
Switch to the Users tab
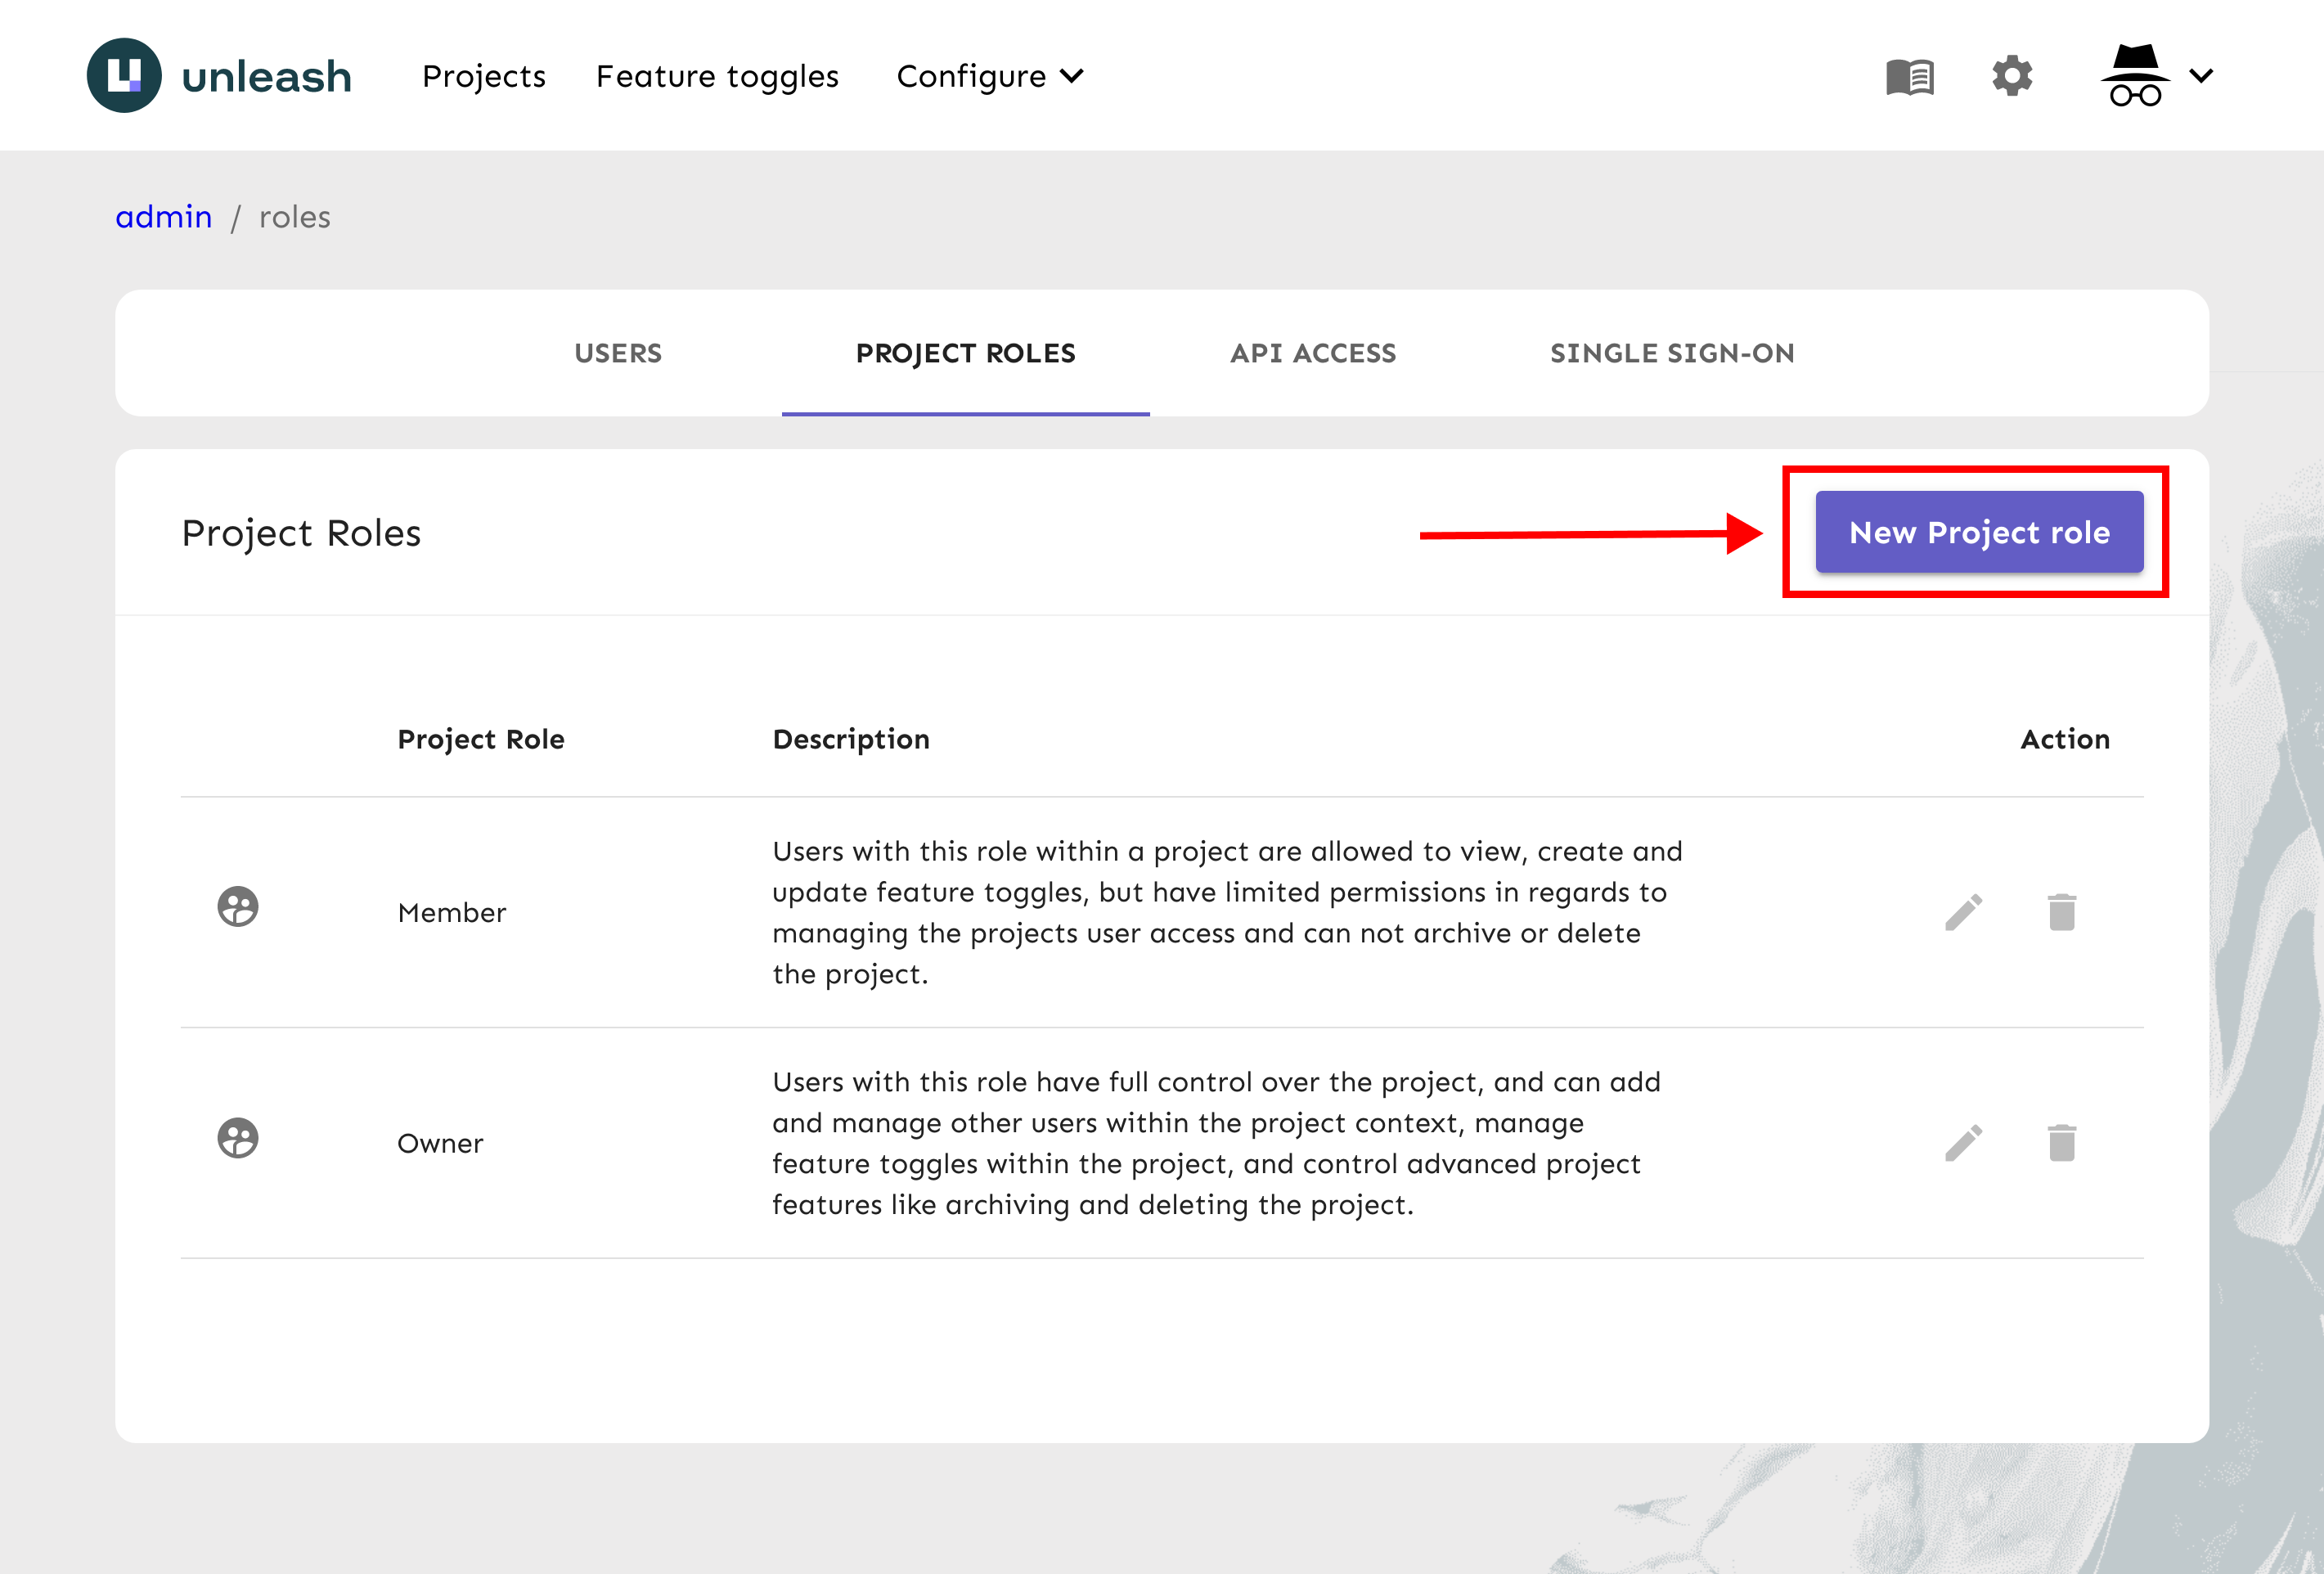(618, 353)
